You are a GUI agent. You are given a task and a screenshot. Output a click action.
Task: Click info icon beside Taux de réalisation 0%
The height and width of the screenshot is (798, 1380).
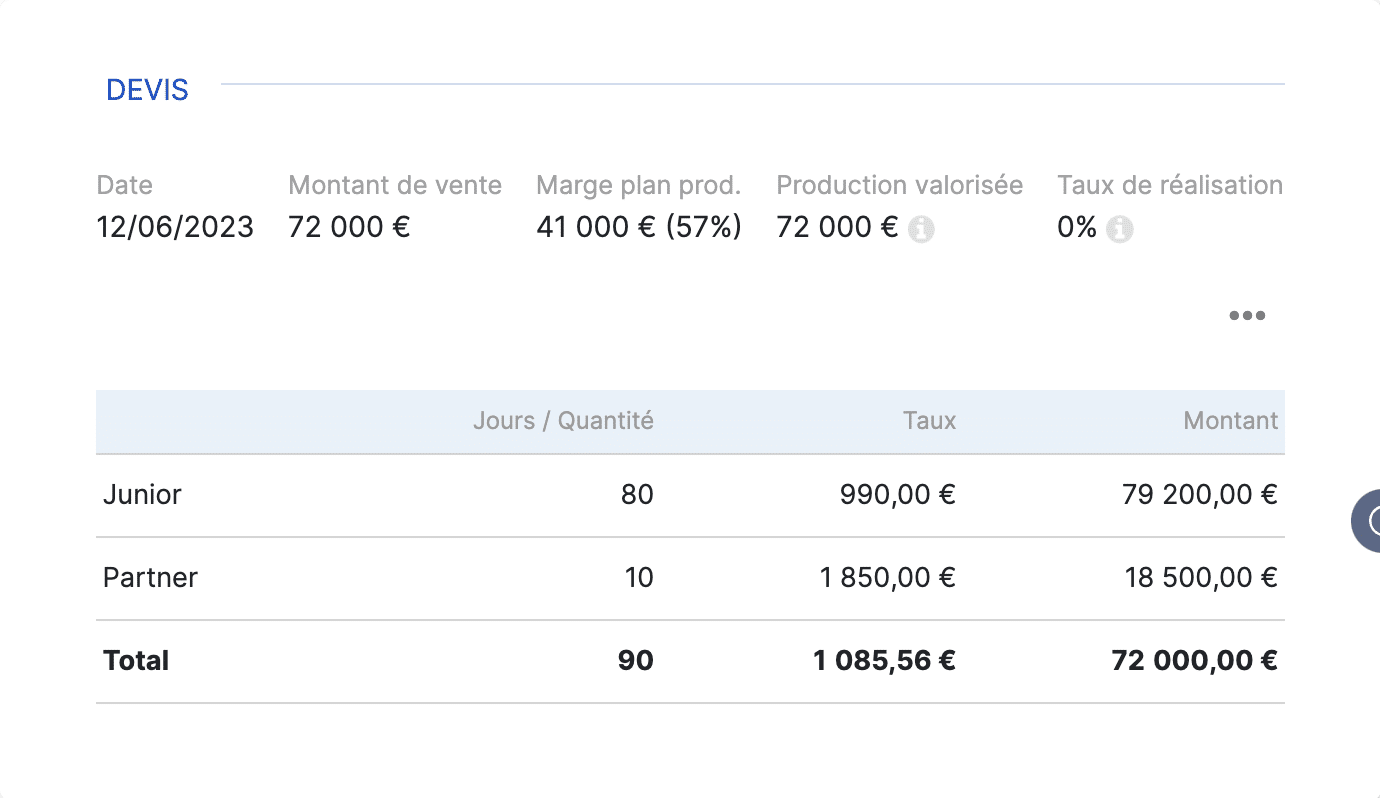(x=1120, y=229)
